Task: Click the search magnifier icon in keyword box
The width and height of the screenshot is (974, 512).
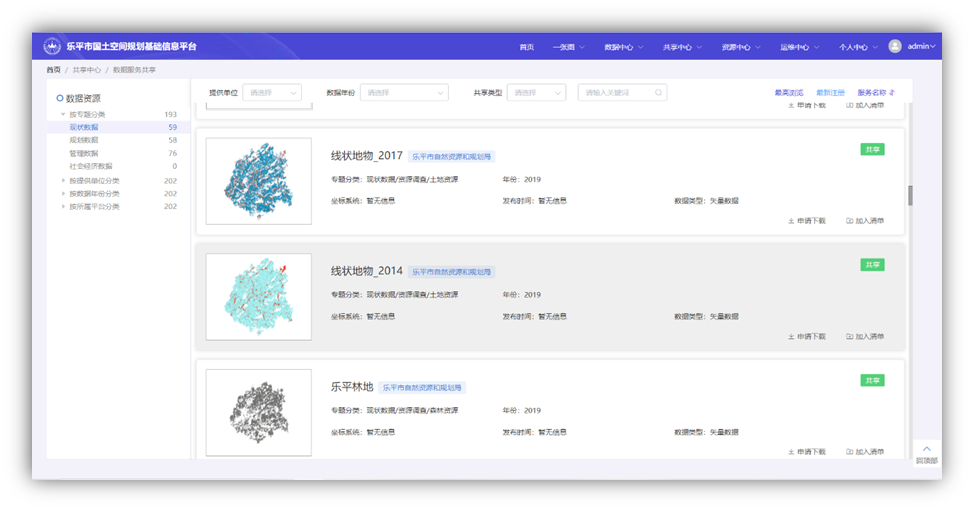Action: (x=658, y=93)
